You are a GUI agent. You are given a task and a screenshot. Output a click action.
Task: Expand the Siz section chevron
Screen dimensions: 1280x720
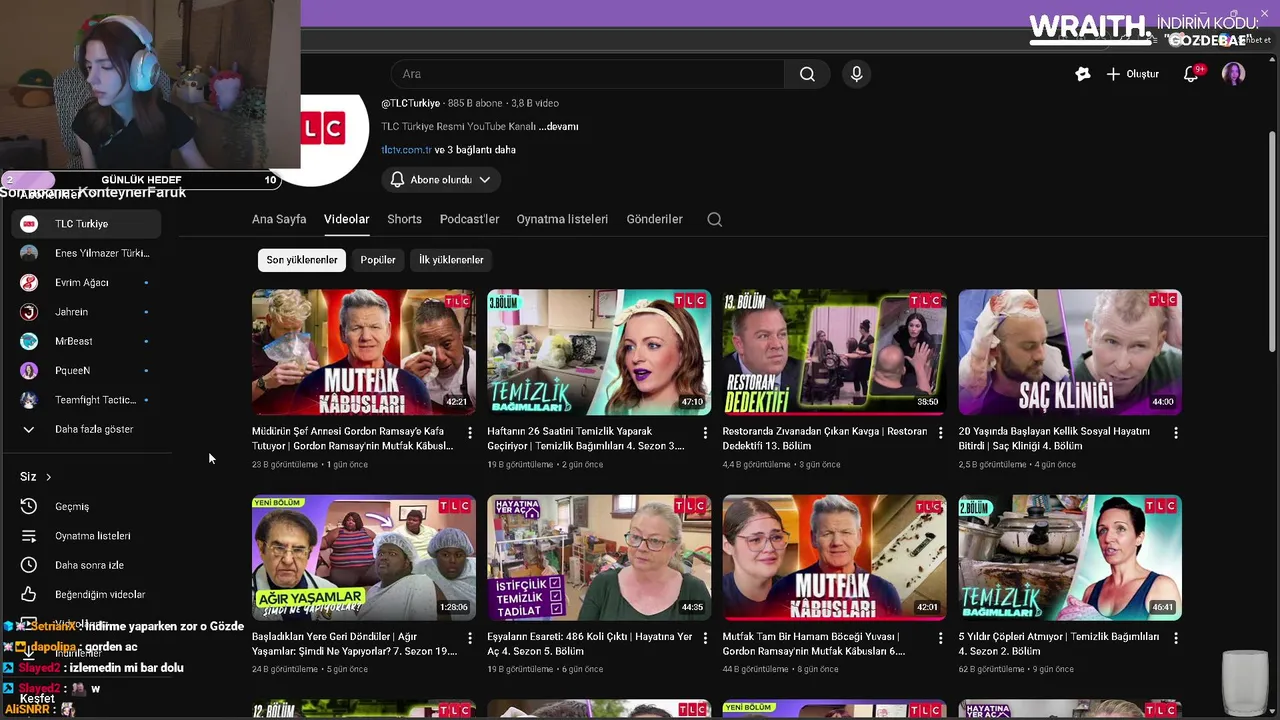(48, 477)
